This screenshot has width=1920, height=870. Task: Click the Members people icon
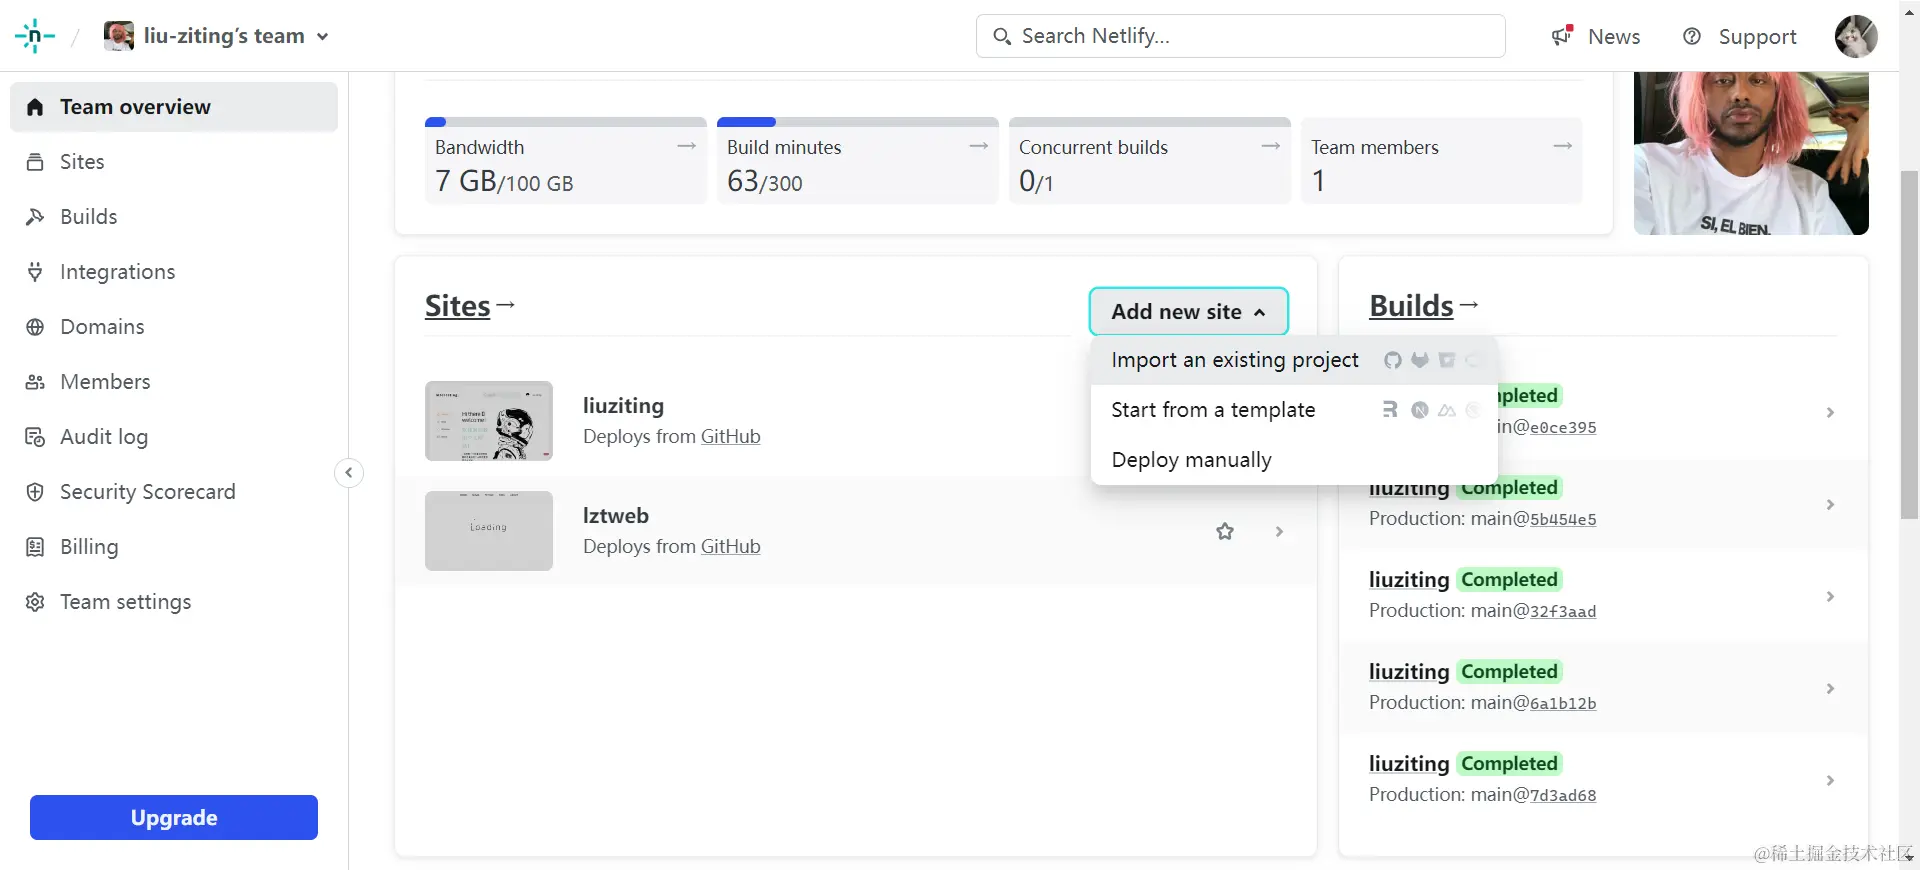(35, 382)
